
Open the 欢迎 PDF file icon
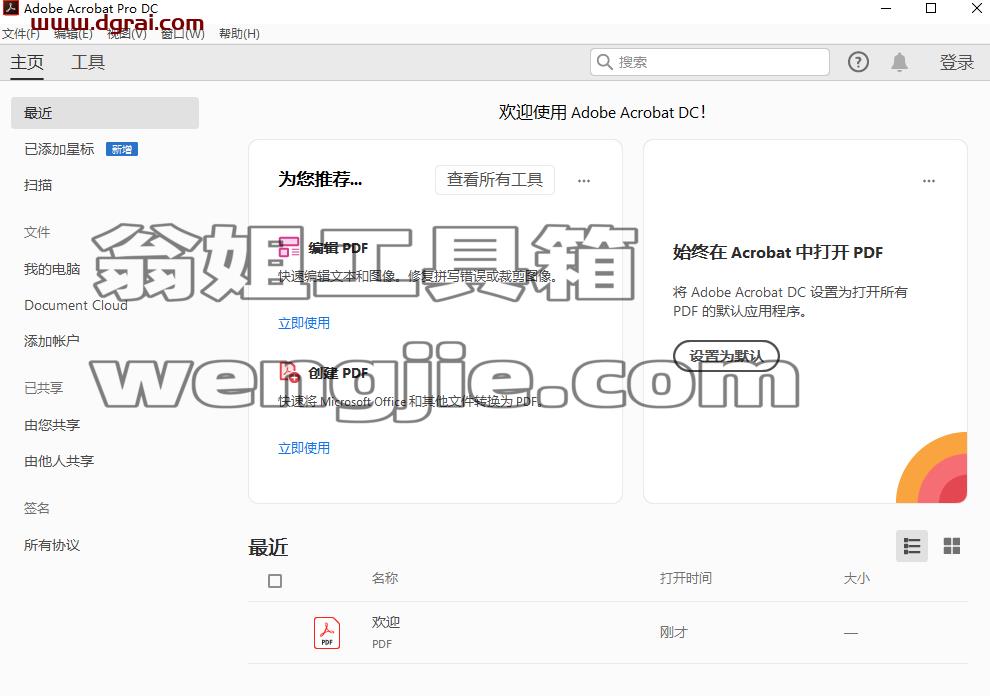(x=327, y=633)
